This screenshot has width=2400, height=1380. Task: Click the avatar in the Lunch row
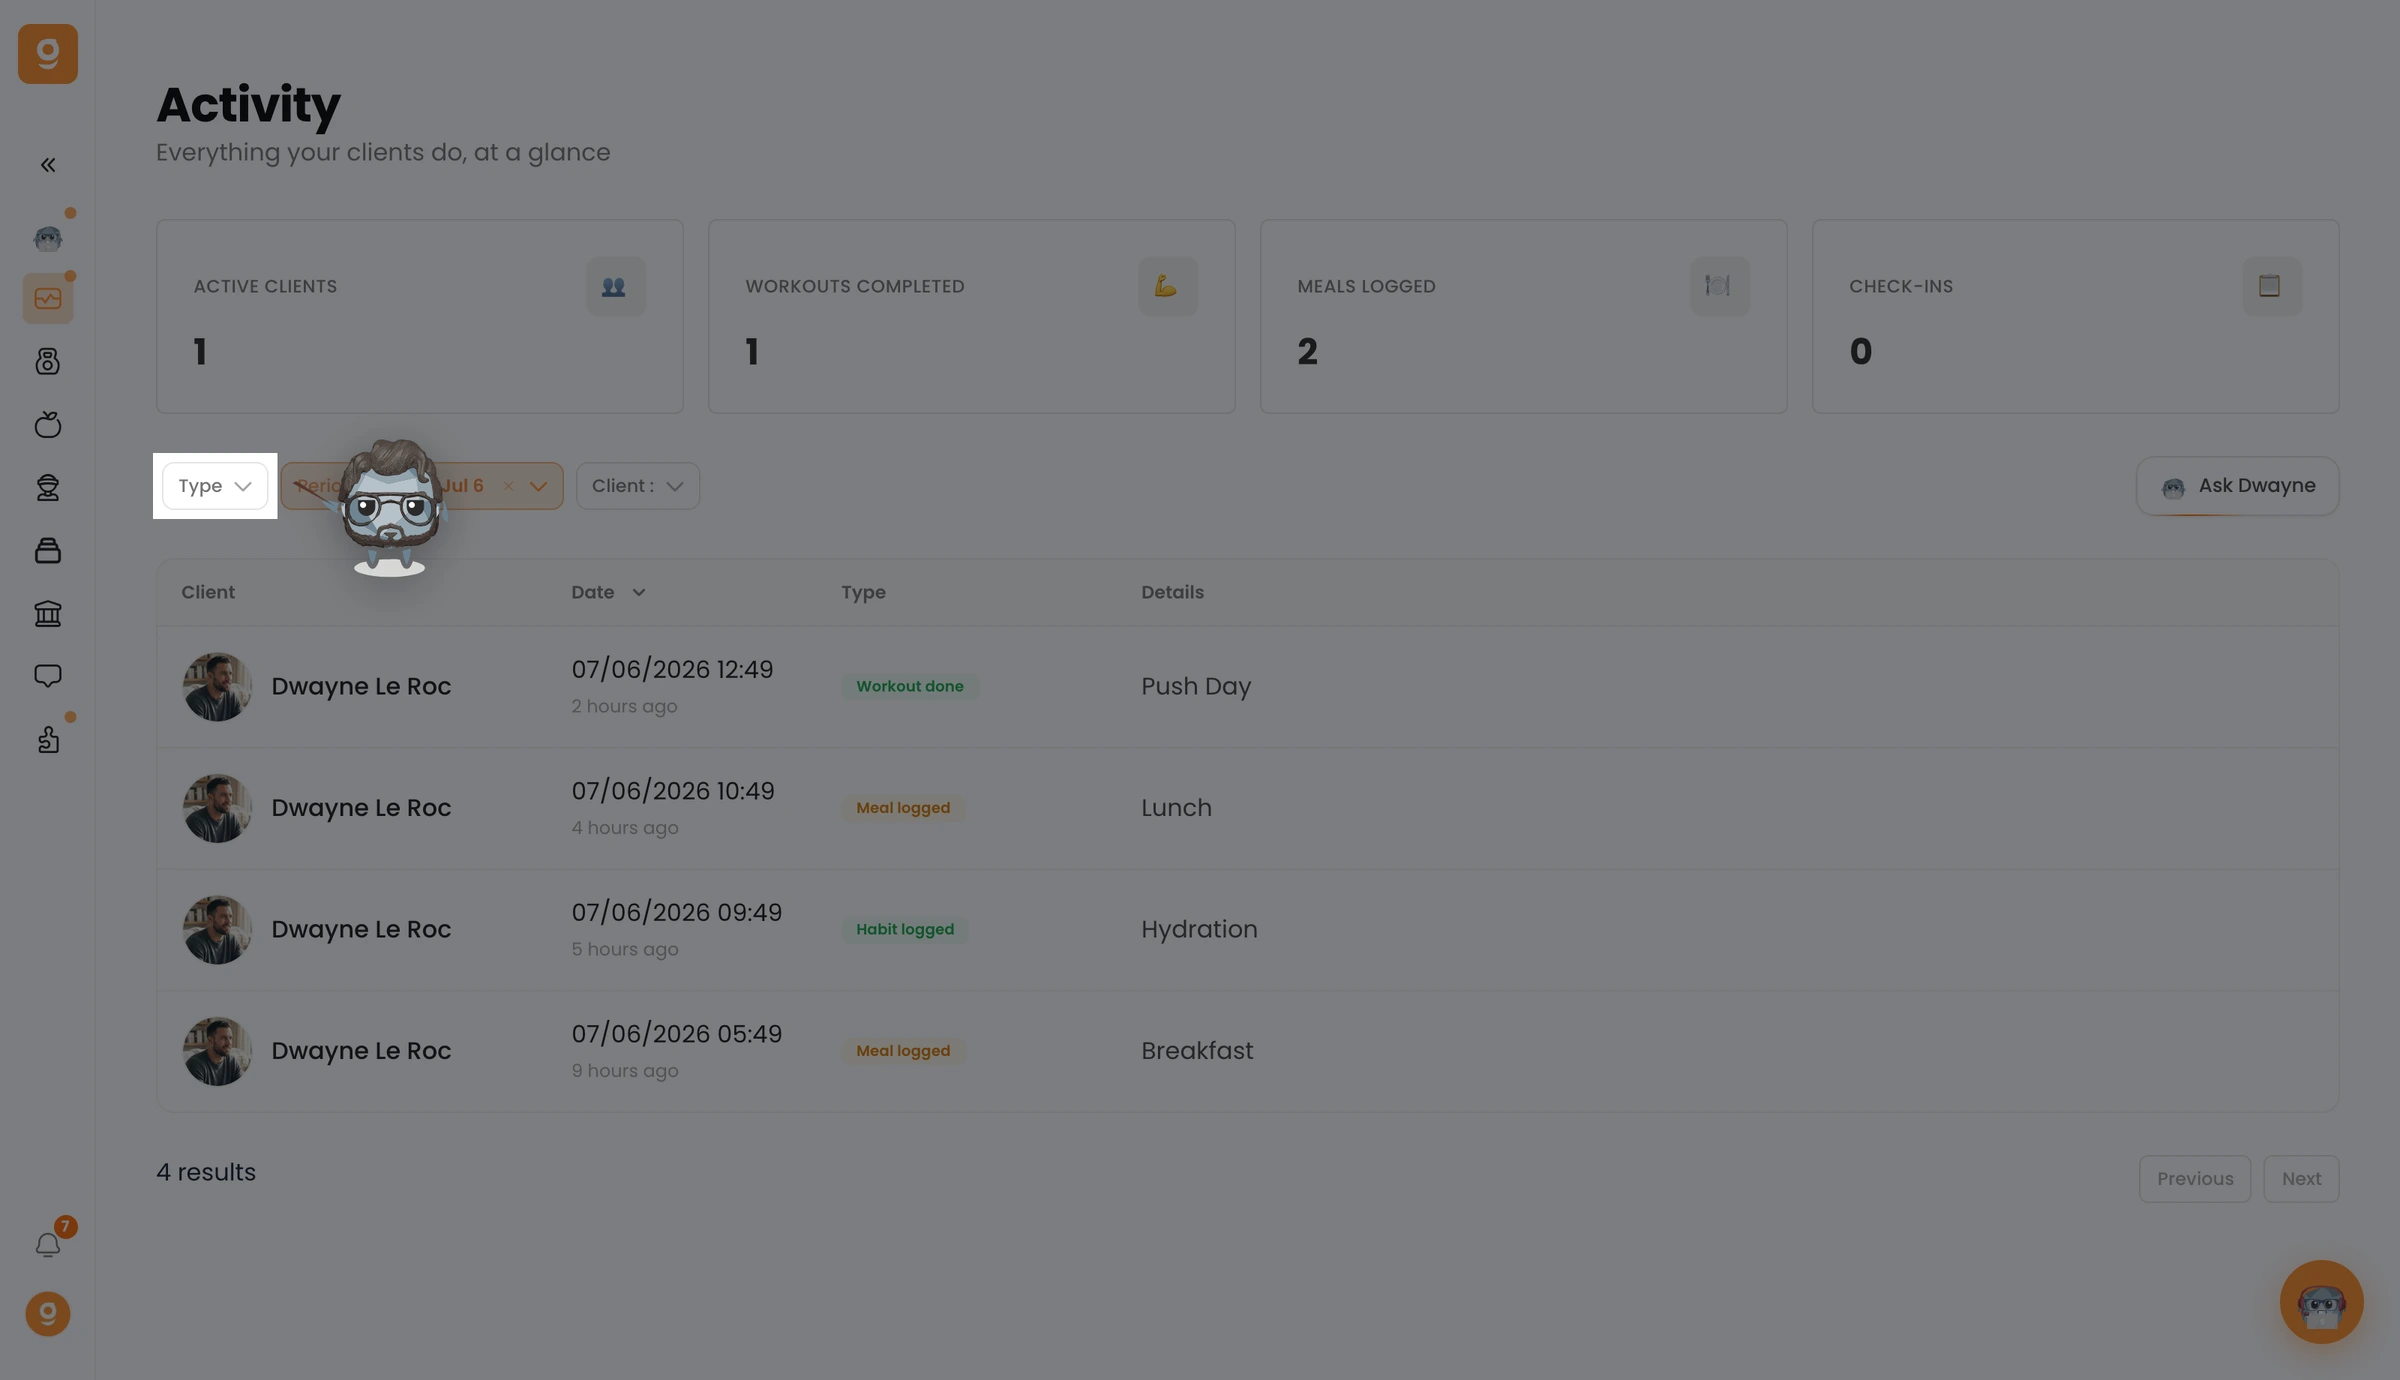(216, 808)
